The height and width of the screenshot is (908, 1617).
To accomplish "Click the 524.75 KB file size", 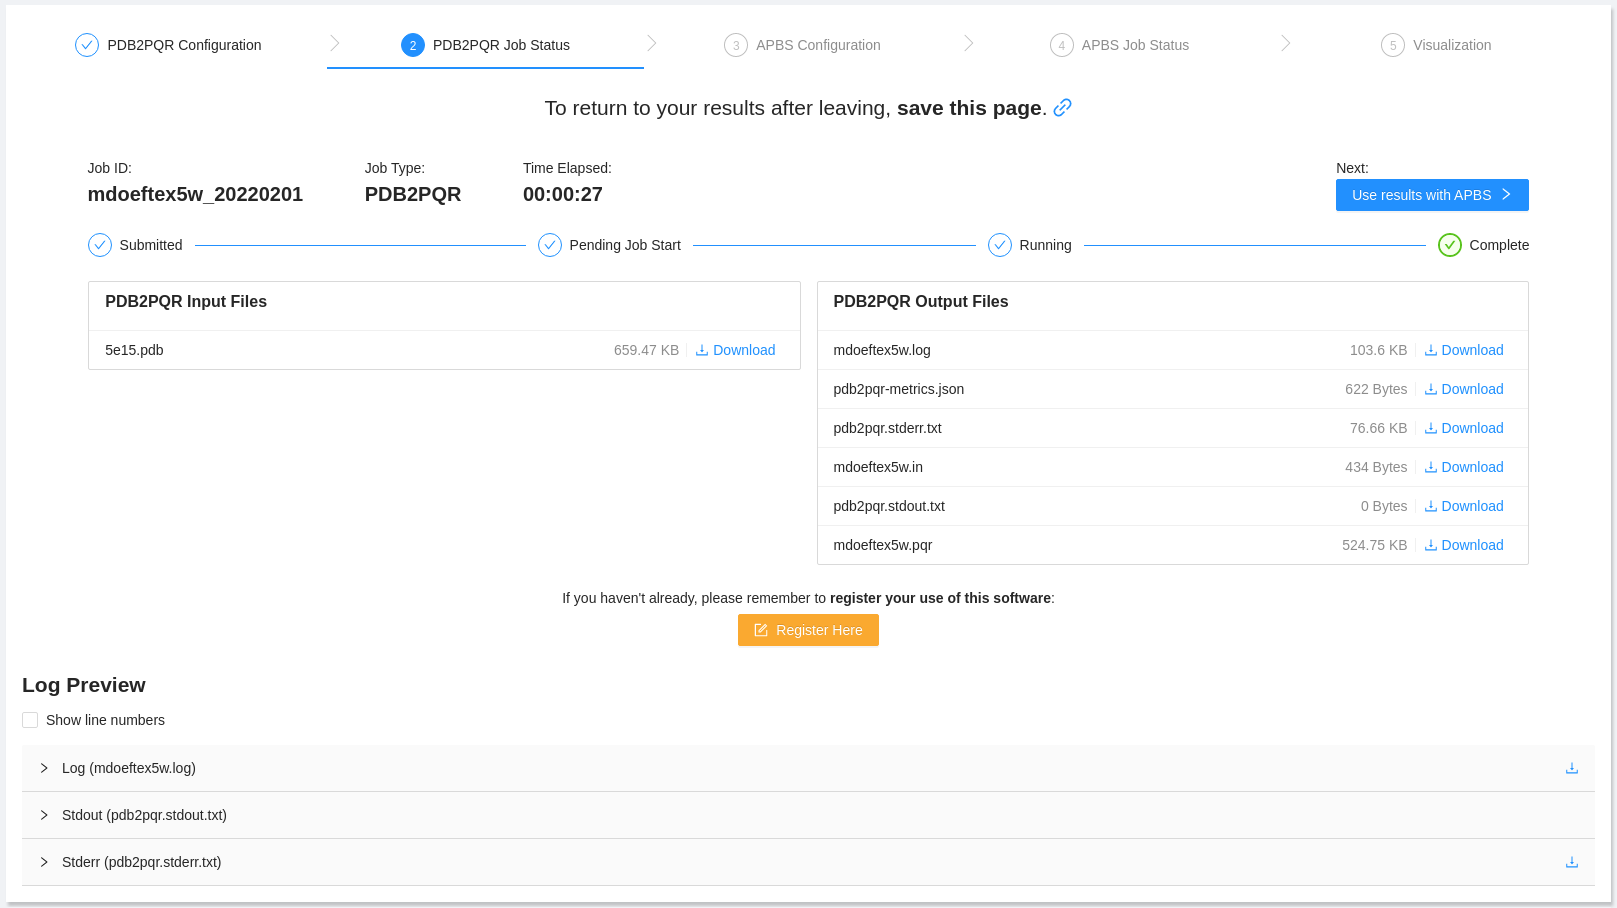I will tap(1374, 545).
